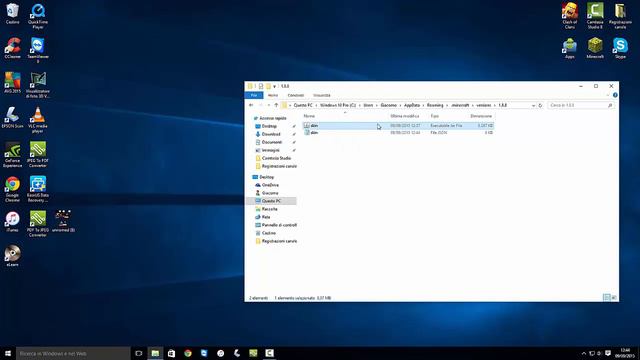Click the properties icon in title bar
Viewport: 640px width, 360px height.
260,86
